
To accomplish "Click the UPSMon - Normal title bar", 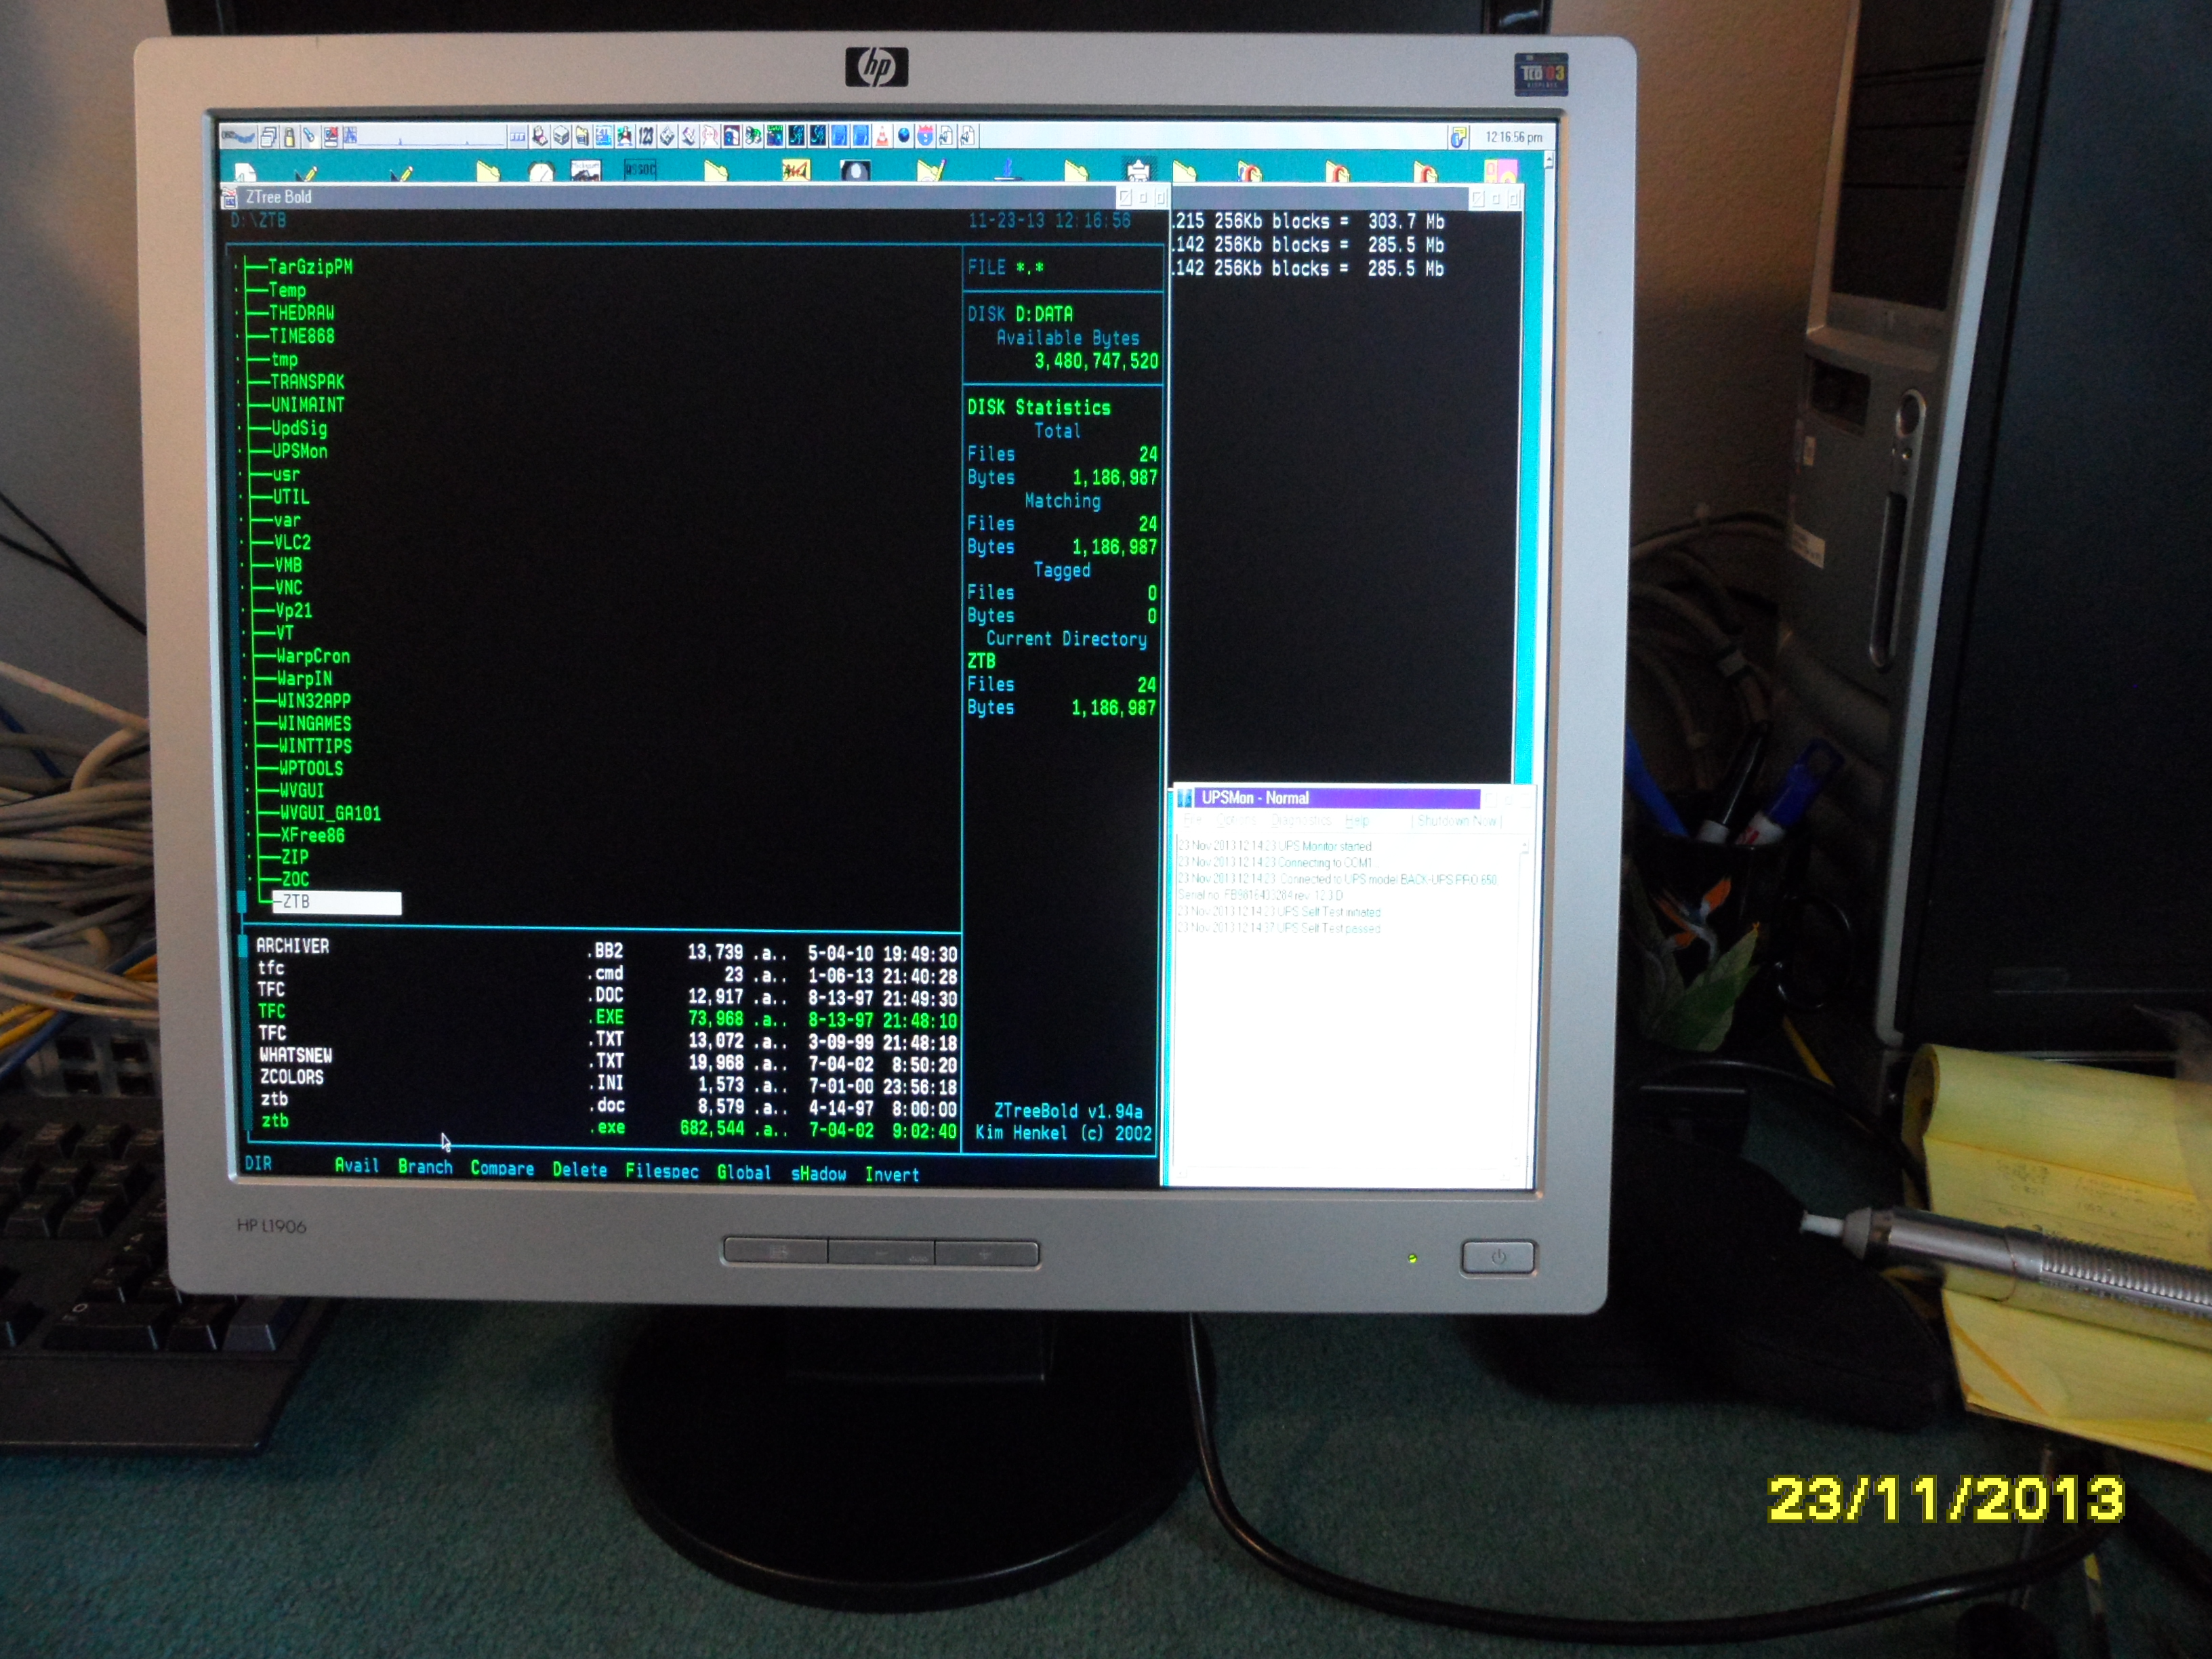I will click(1338, 799).
